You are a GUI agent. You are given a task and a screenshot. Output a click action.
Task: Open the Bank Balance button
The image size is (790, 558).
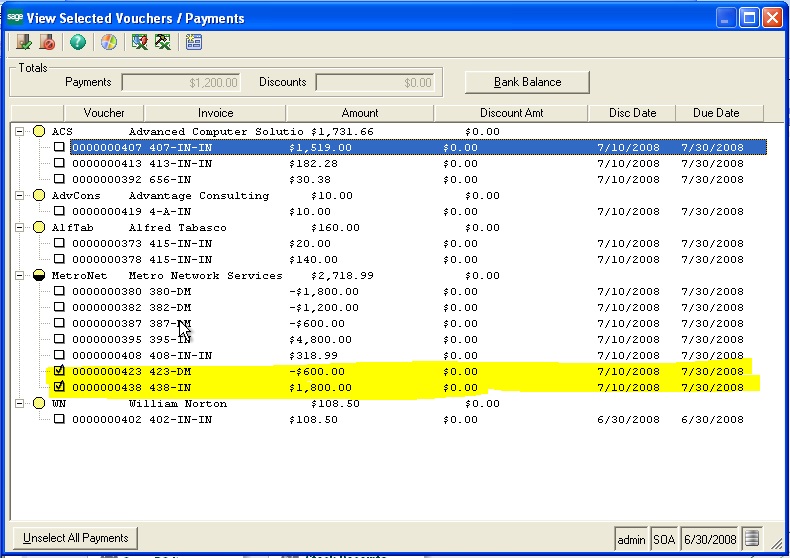(527, 82)
